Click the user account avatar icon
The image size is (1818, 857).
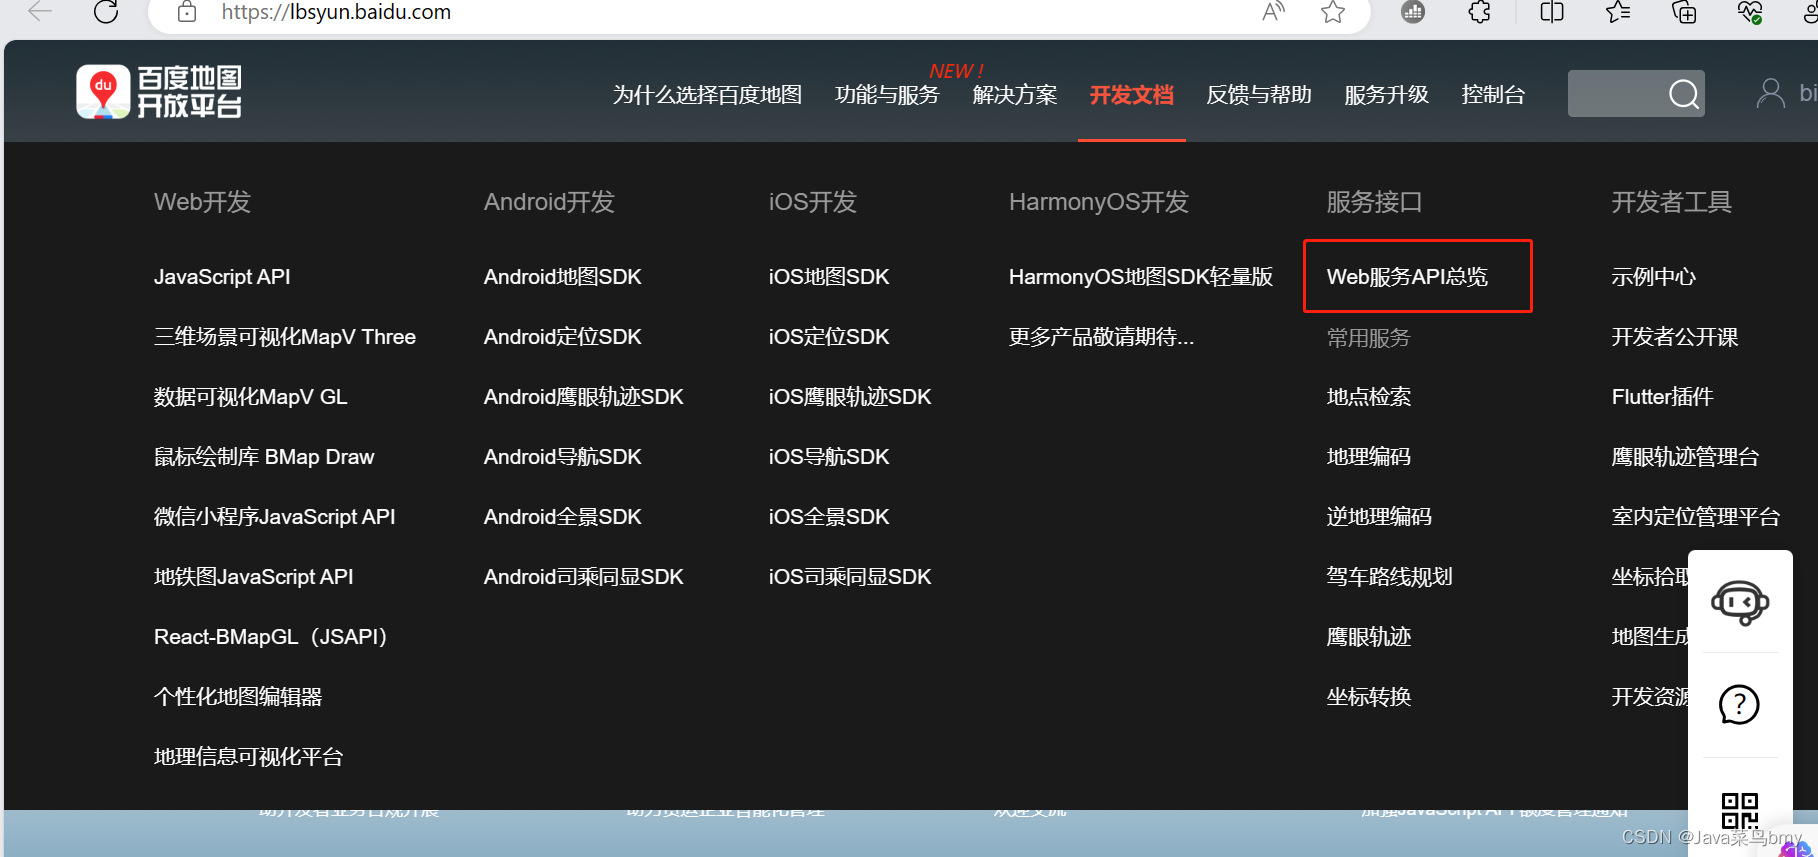(1771, 94)
